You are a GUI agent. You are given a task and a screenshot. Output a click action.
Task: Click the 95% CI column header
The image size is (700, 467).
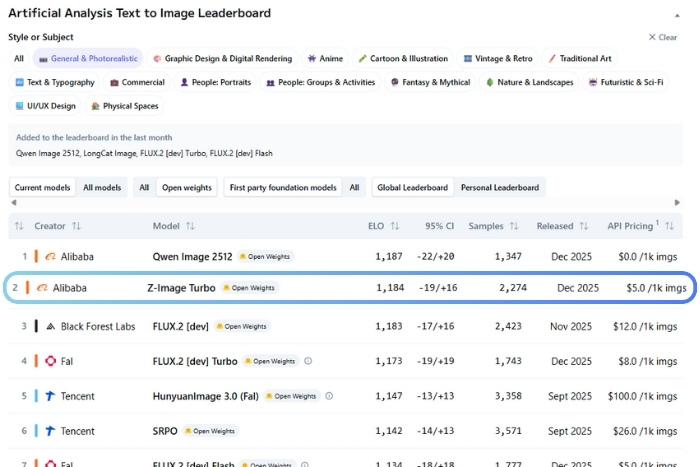point(439,226)
